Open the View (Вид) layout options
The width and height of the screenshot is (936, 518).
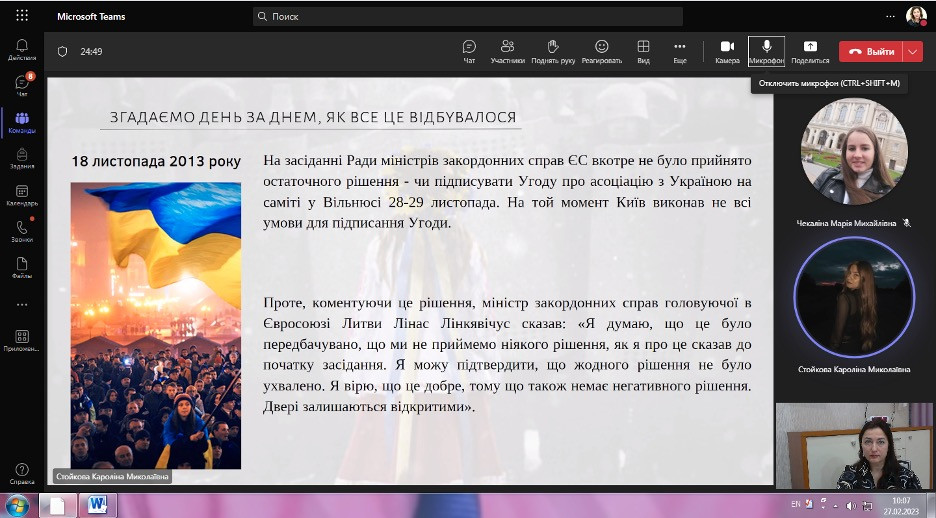(644, 51)
